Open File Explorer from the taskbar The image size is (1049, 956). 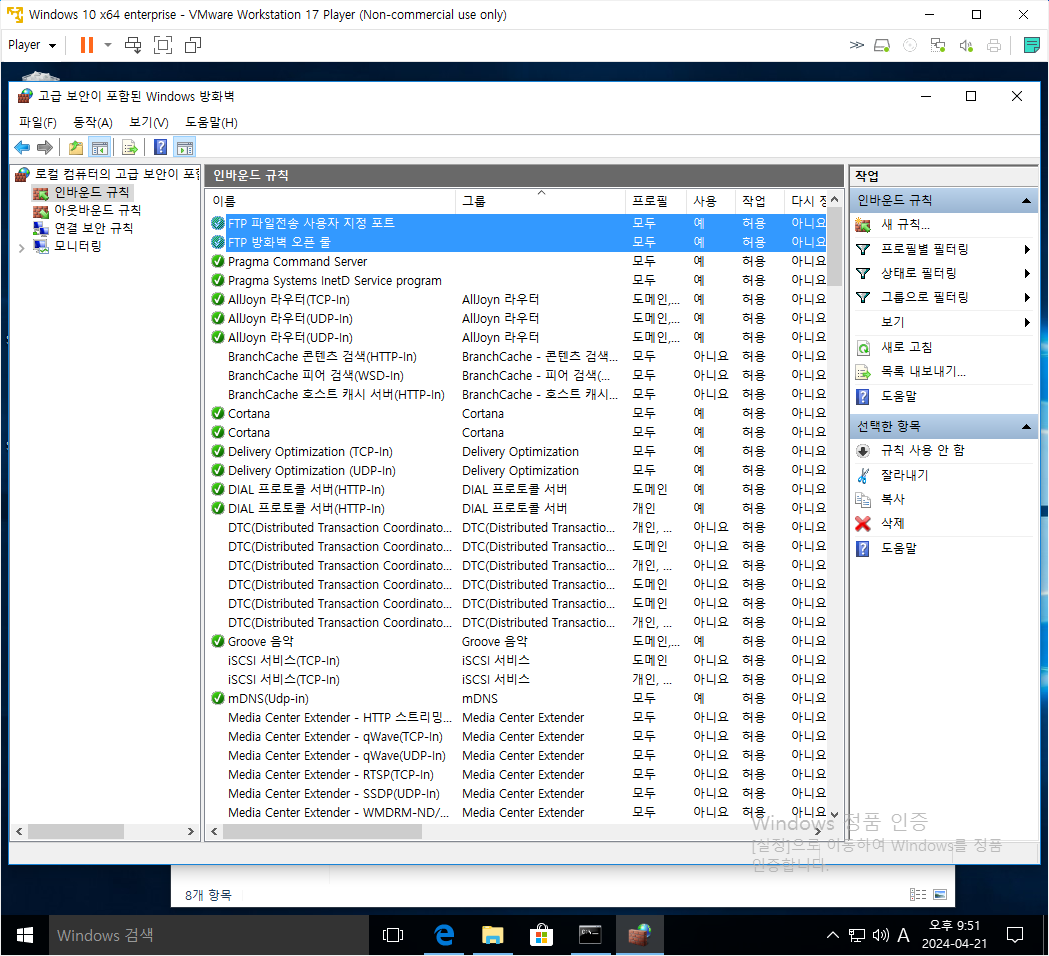click(492, 935)
